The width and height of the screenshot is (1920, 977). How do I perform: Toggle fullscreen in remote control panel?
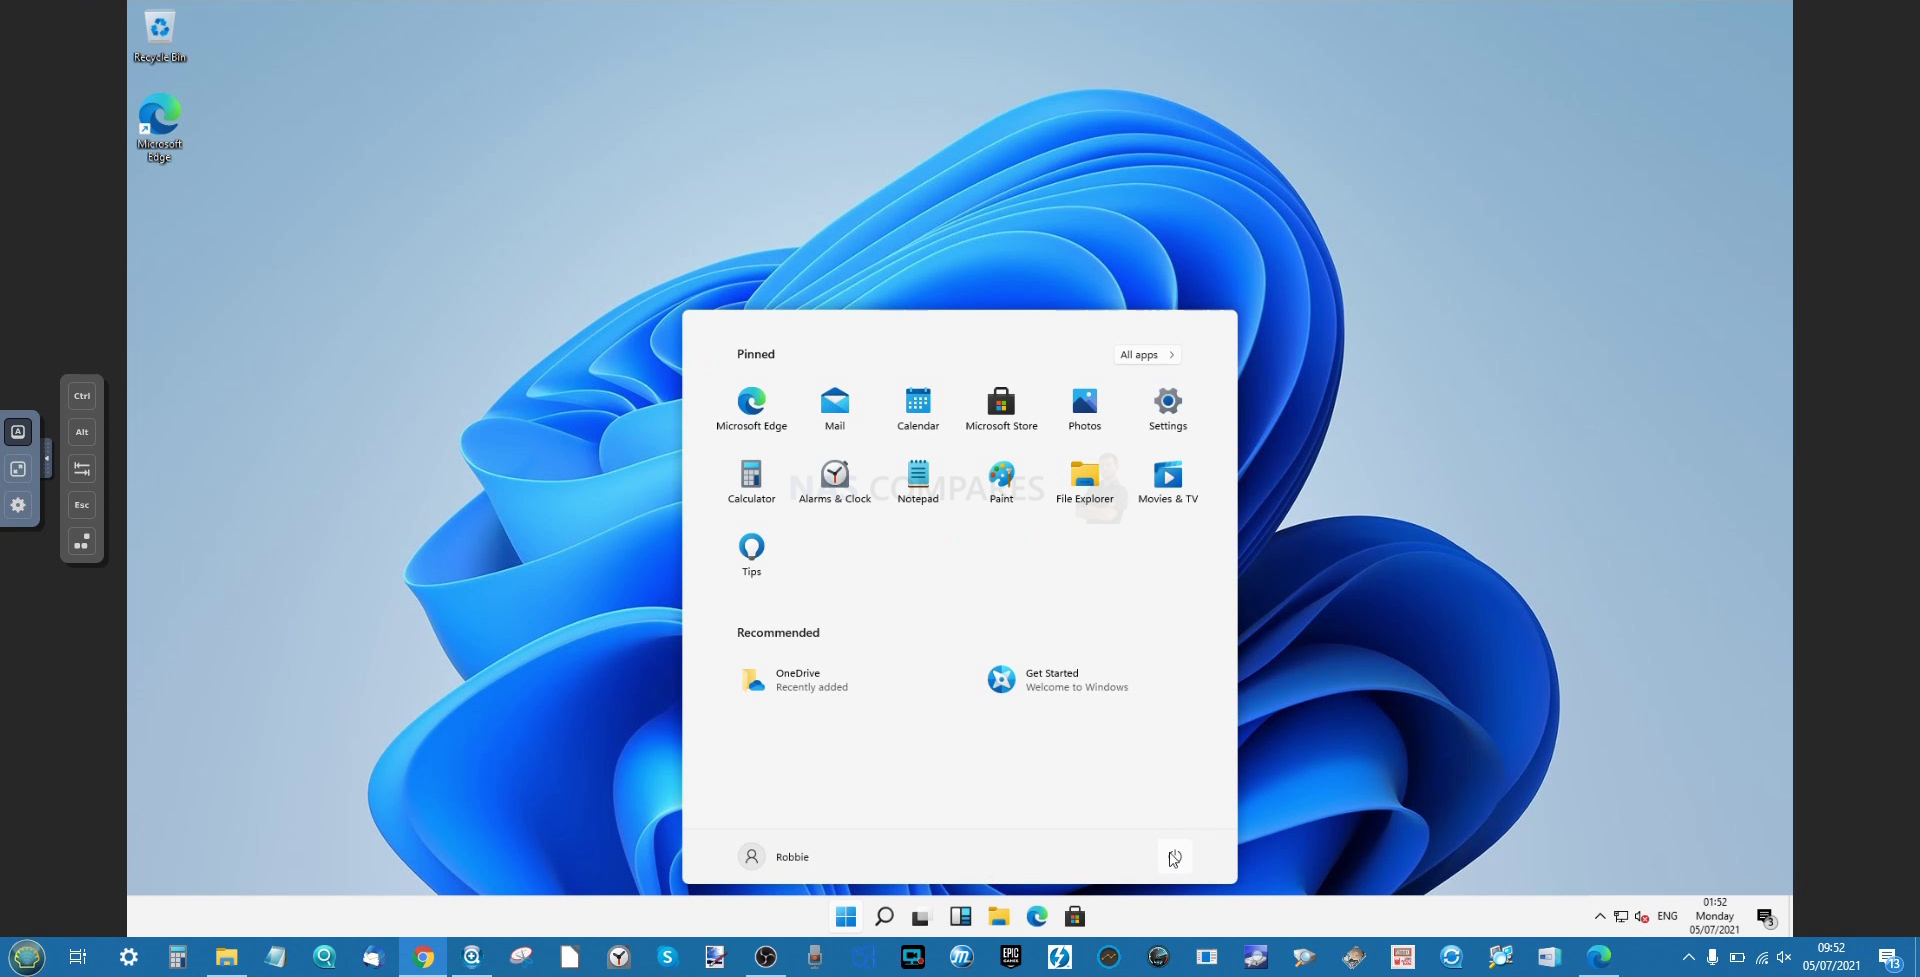click(18, 469)
